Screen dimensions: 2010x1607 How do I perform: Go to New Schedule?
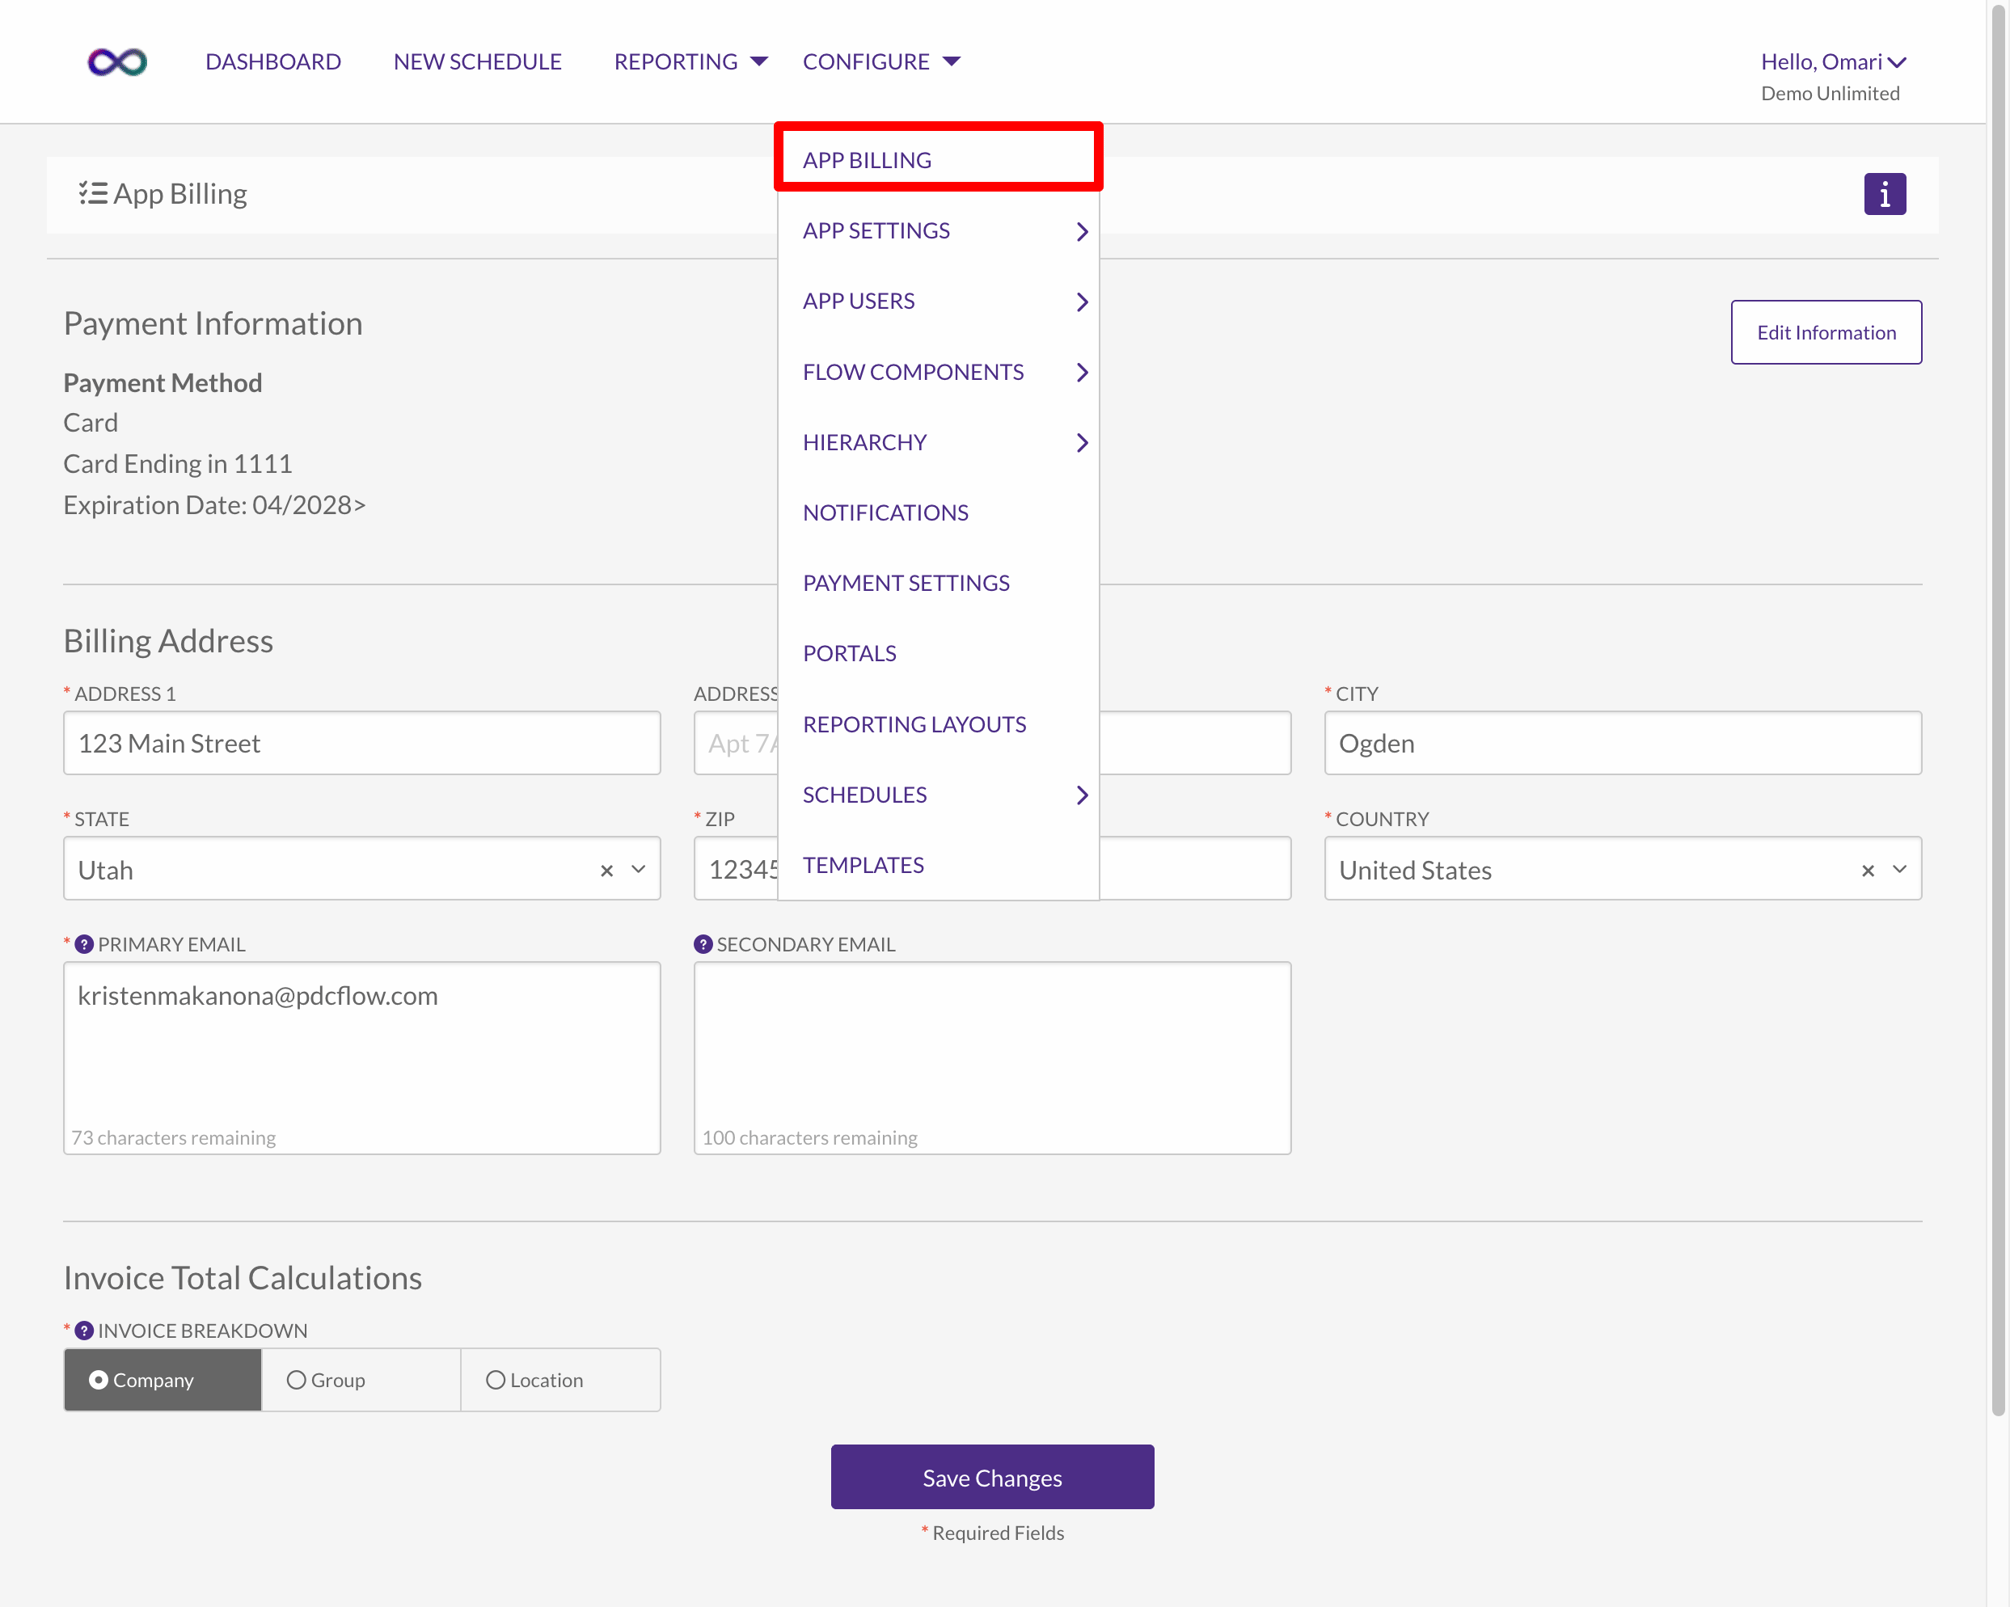[477, 61]
